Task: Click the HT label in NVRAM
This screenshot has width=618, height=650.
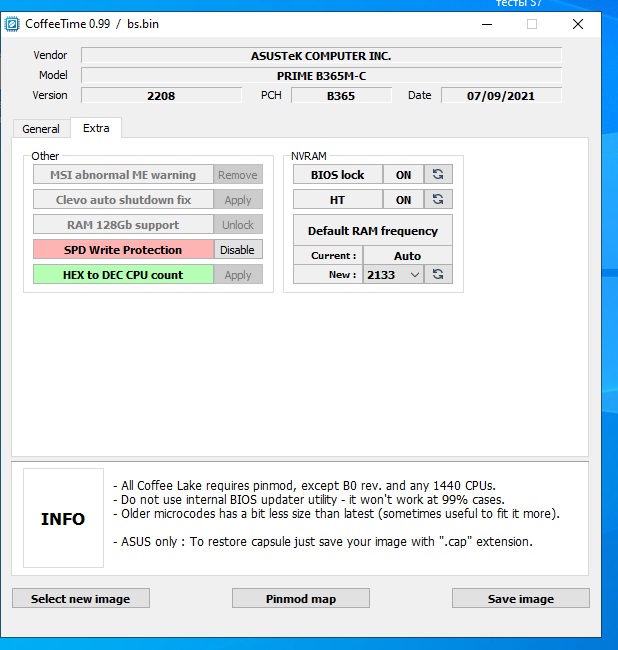Action: 337,199
